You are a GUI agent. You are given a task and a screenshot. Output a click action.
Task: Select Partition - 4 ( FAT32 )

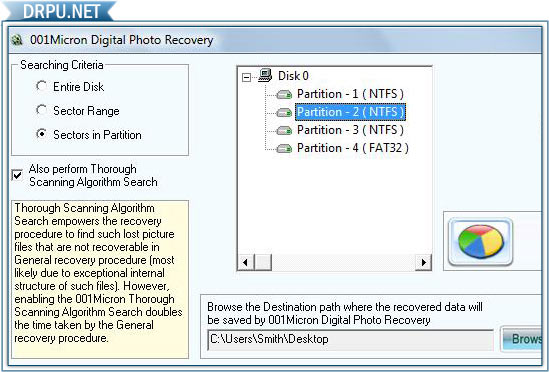tap(353, 148)
